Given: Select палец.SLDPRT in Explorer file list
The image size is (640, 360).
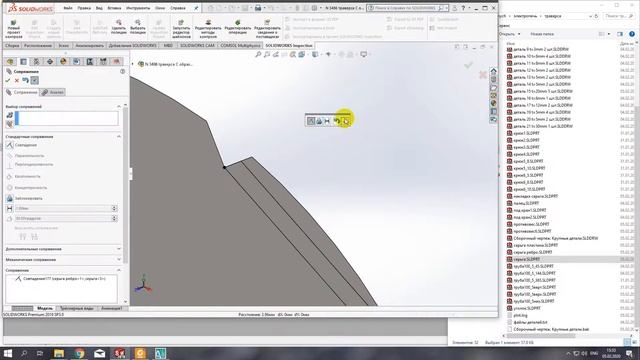Looking at the screenshot, I should [526, 203].
